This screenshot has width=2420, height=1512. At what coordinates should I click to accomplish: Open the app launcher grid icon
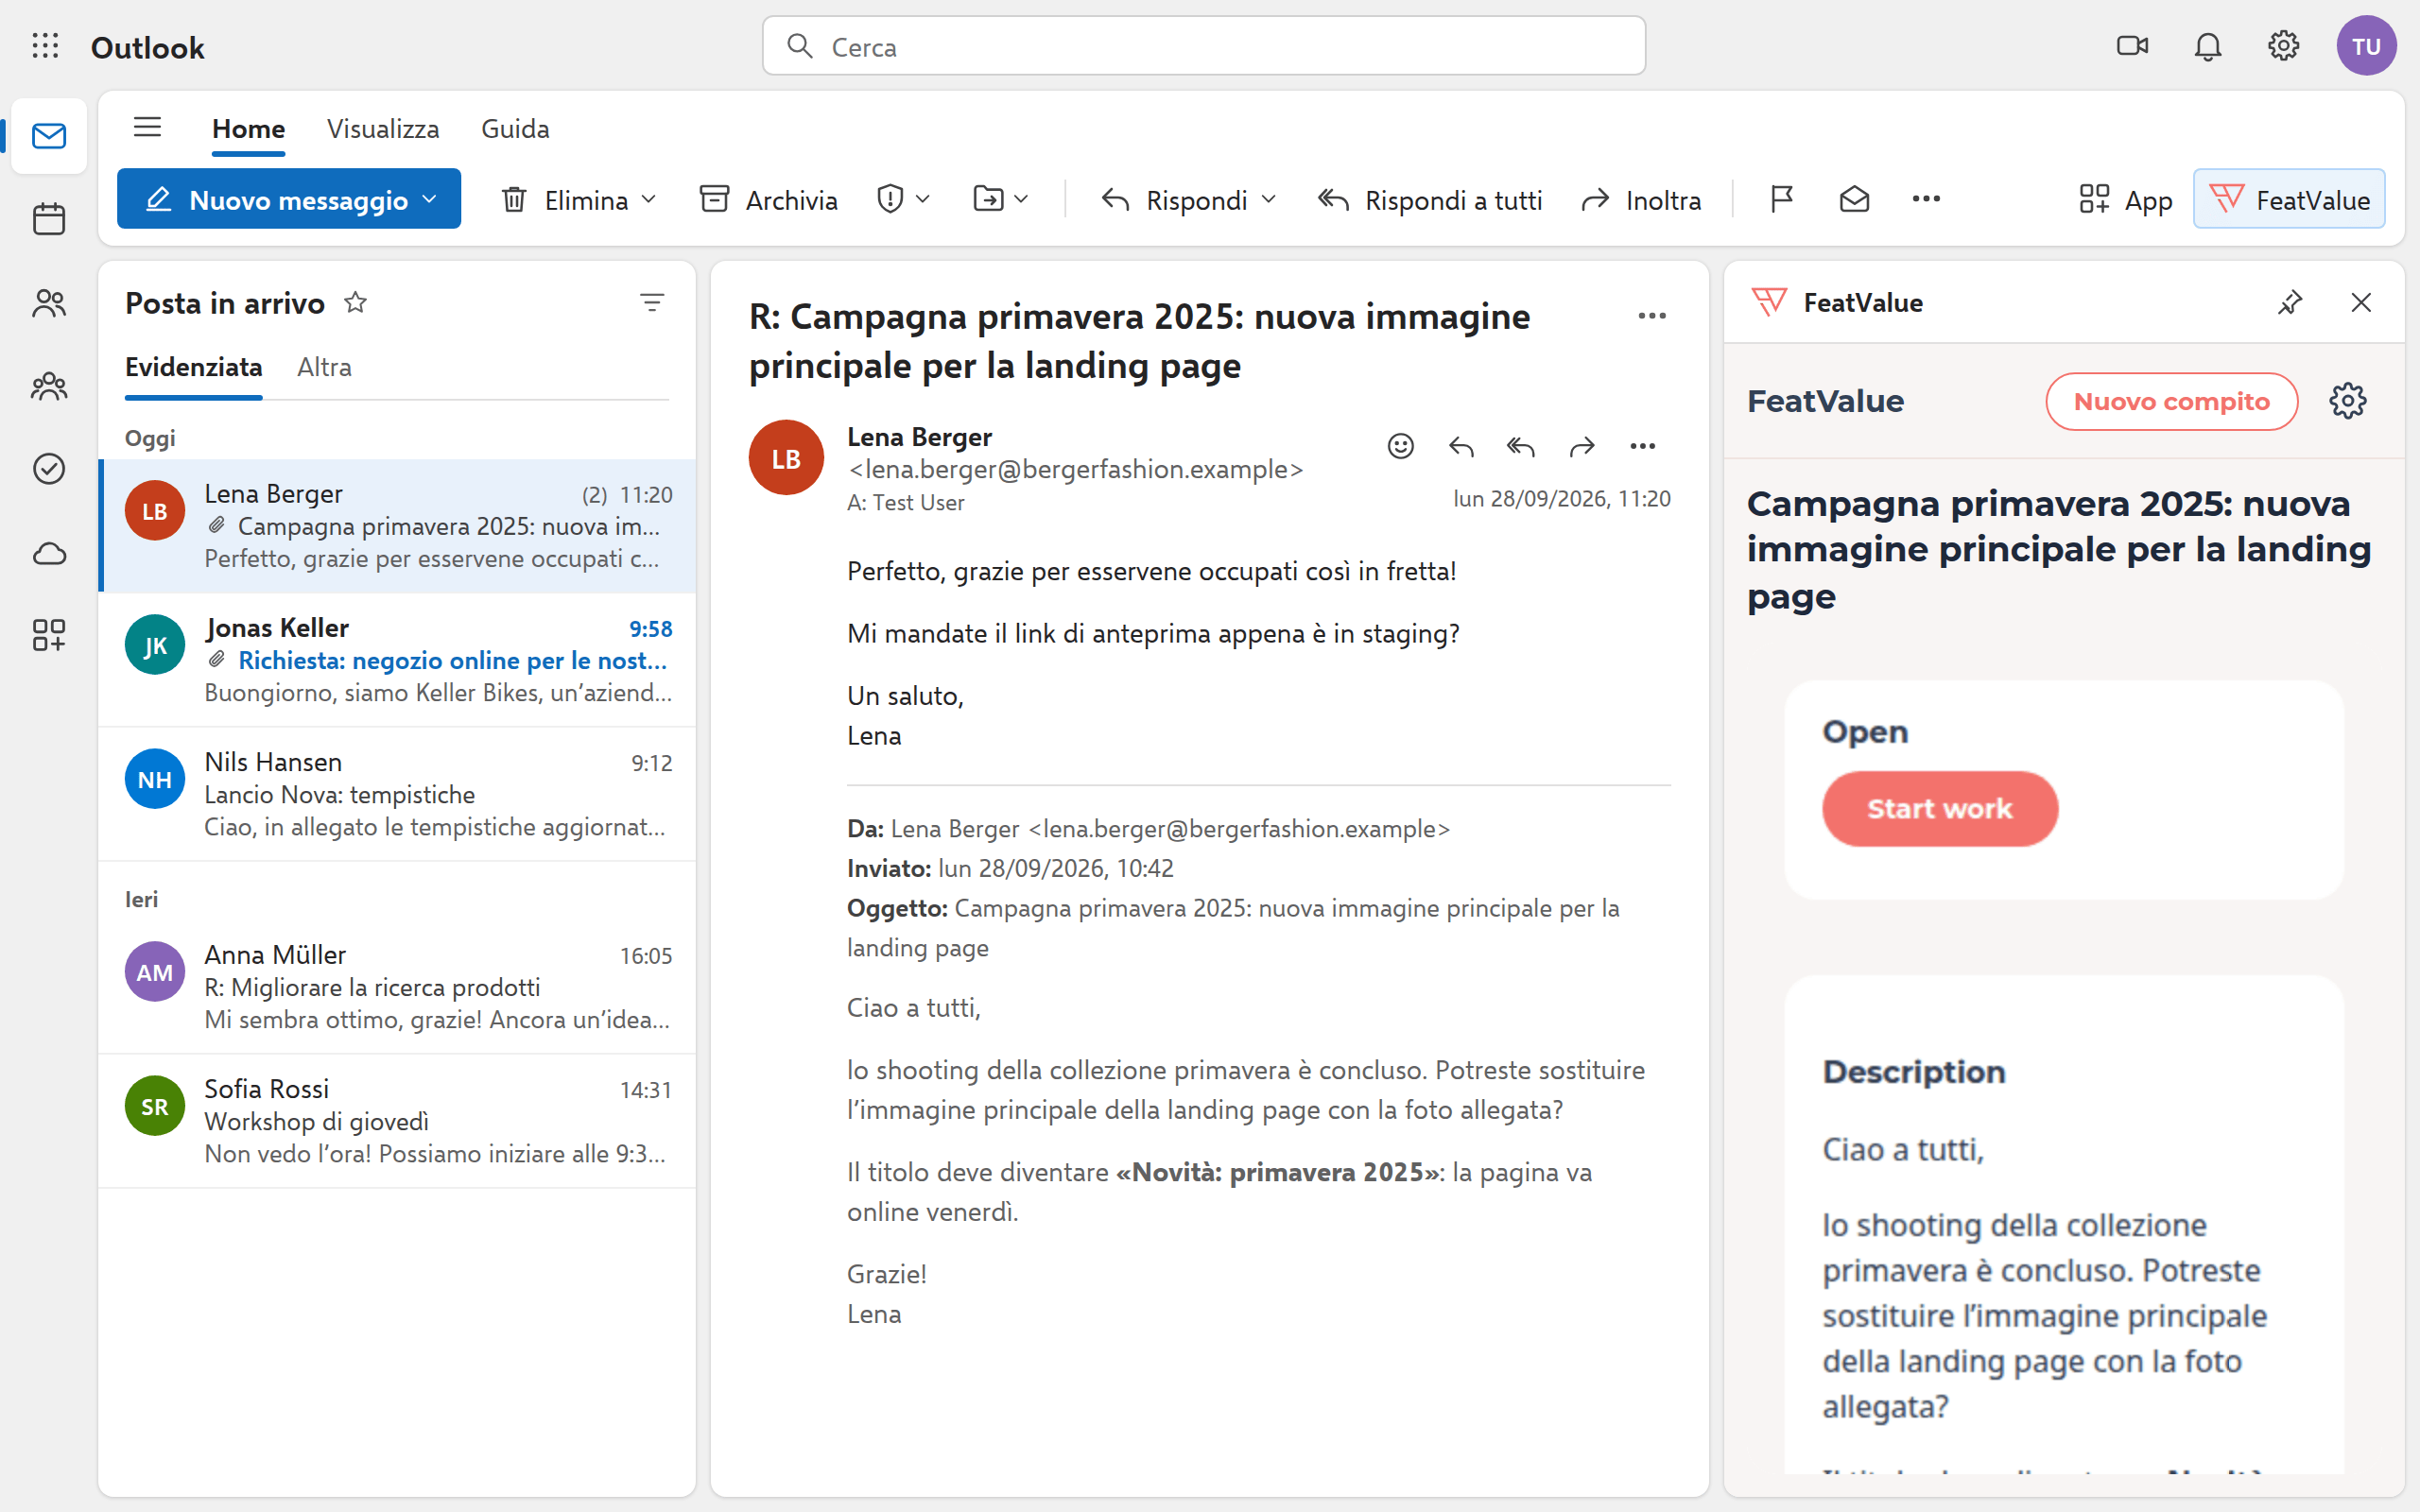[45, 46]
